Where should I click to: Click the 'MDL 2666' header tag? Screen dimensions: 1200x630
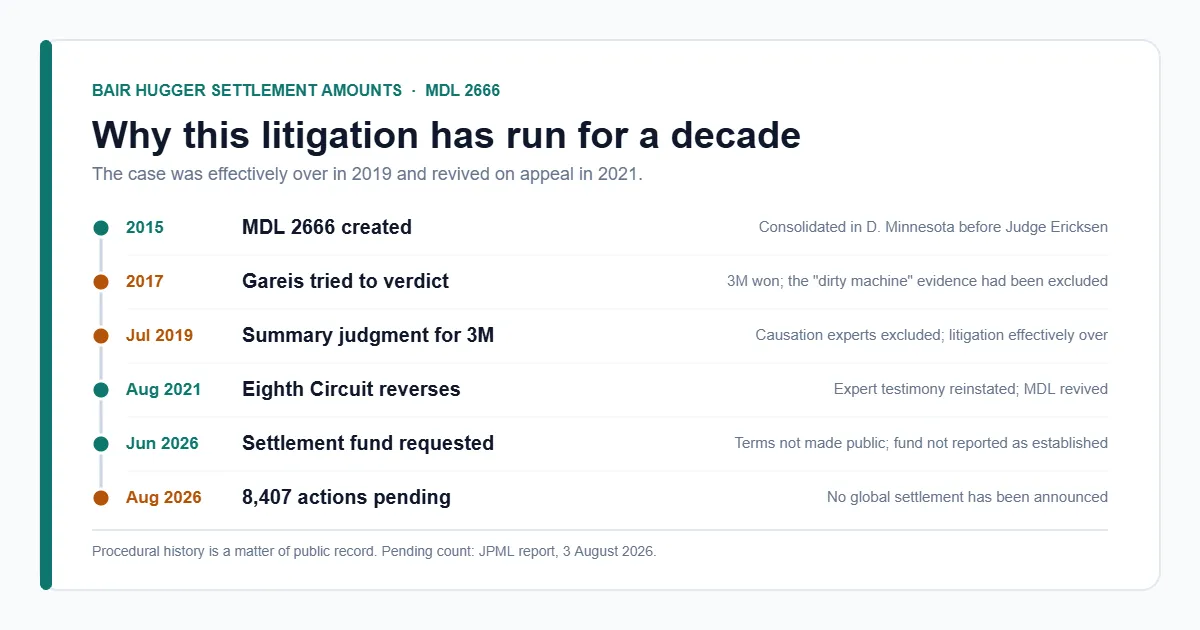pos(463,90)
